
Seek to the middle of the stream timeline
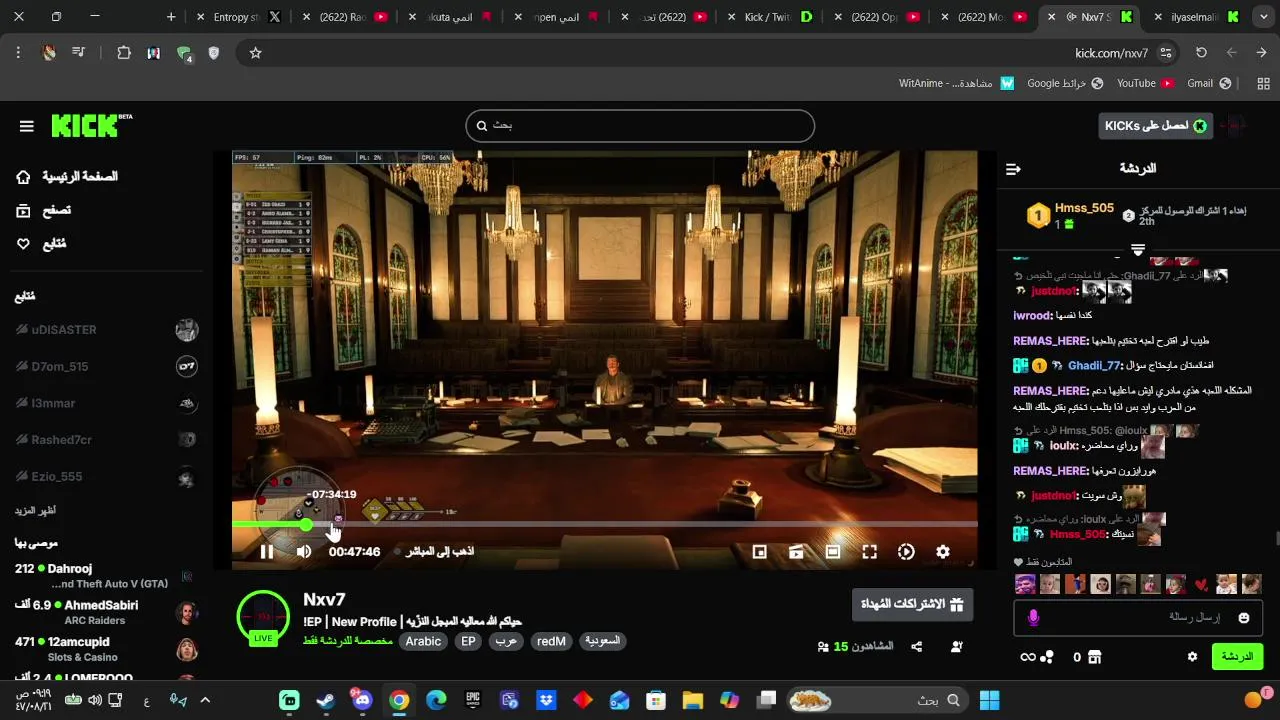pos(605,524)
